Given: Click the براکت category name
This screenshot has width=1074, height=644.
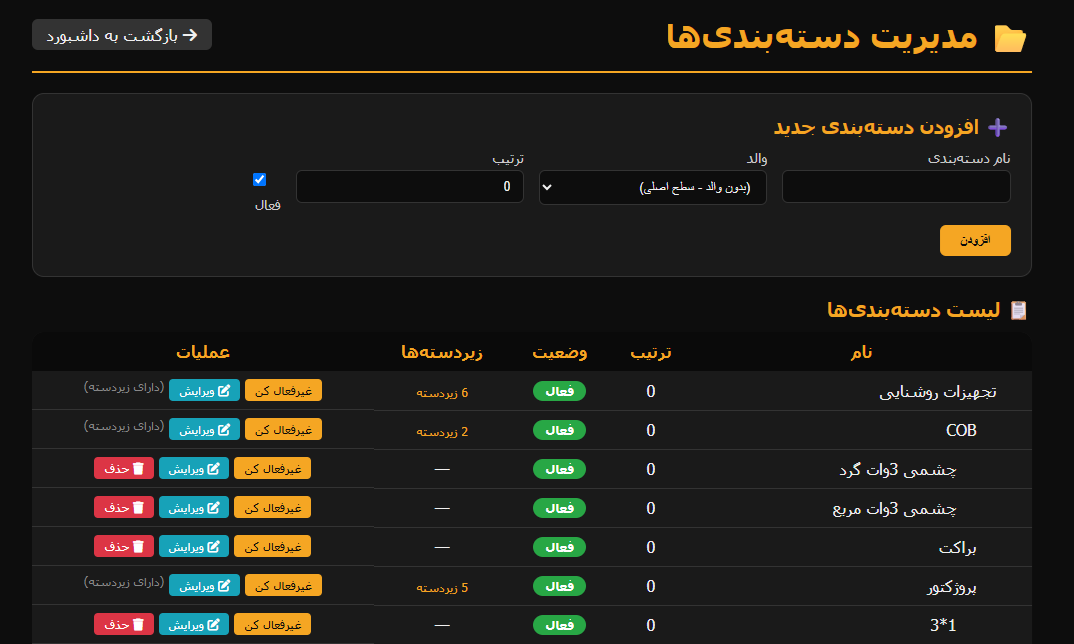Looking at the screenshot, I should (x=958, y=548).
